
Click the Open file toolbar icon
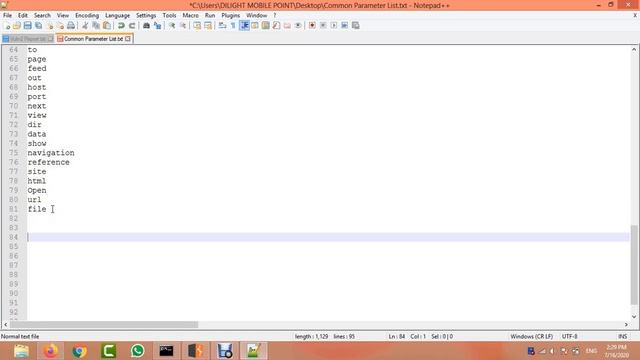17,26
